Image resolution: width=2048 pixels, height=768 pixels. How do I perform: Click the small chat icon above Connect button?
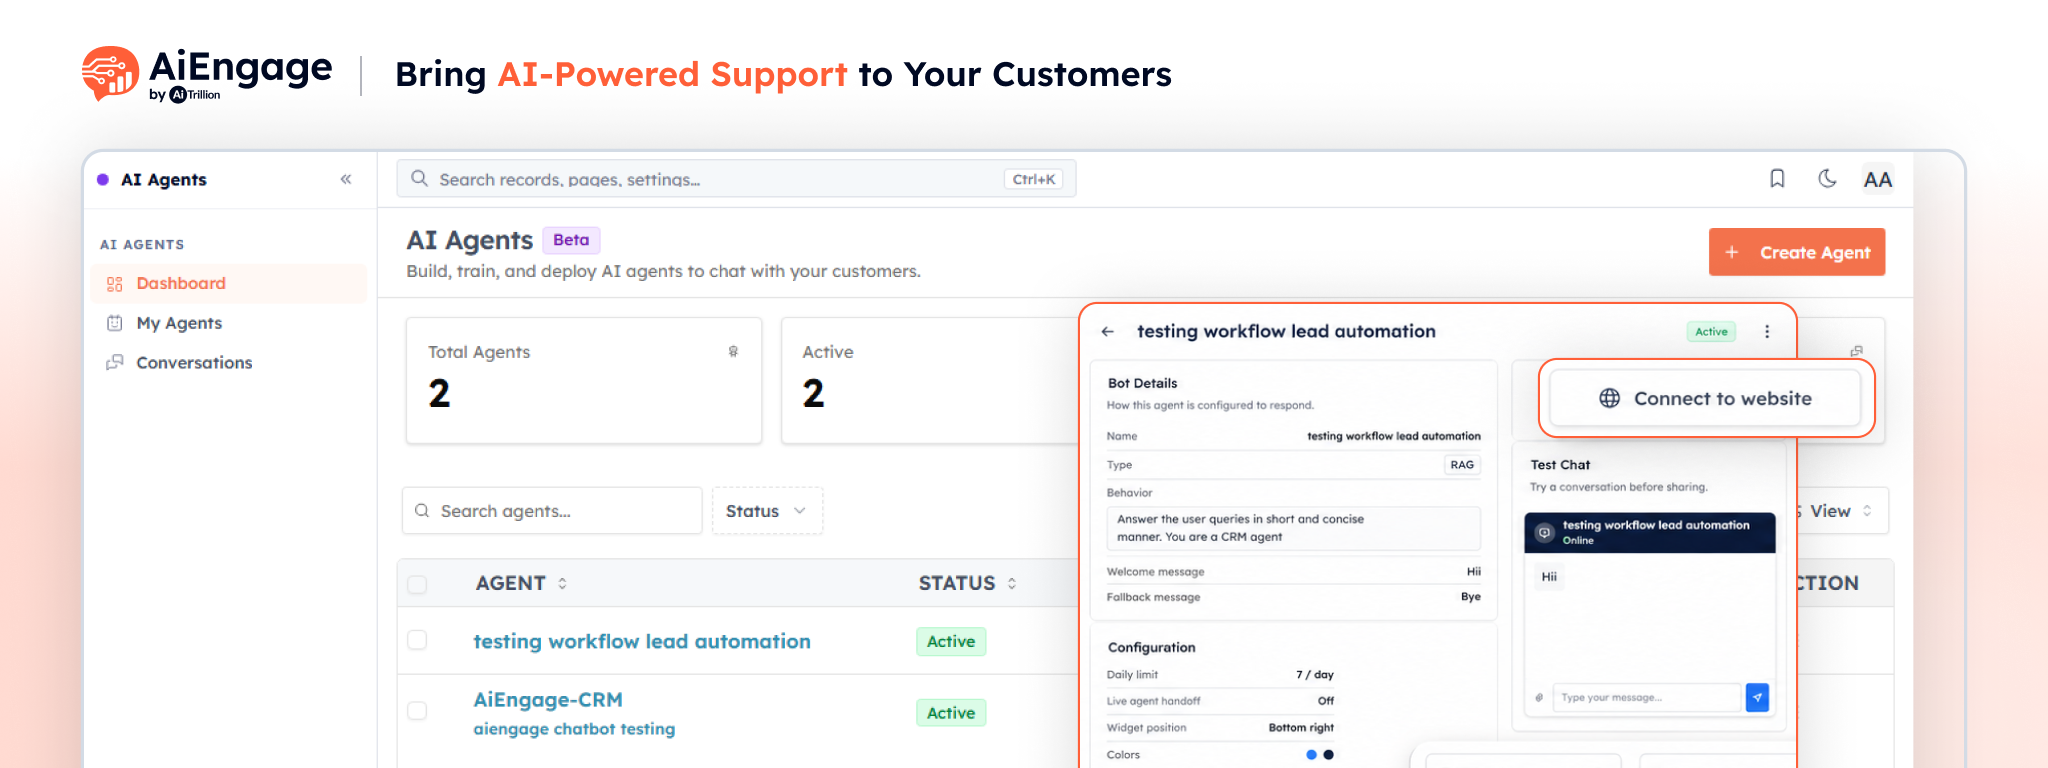pos(1856,351)
